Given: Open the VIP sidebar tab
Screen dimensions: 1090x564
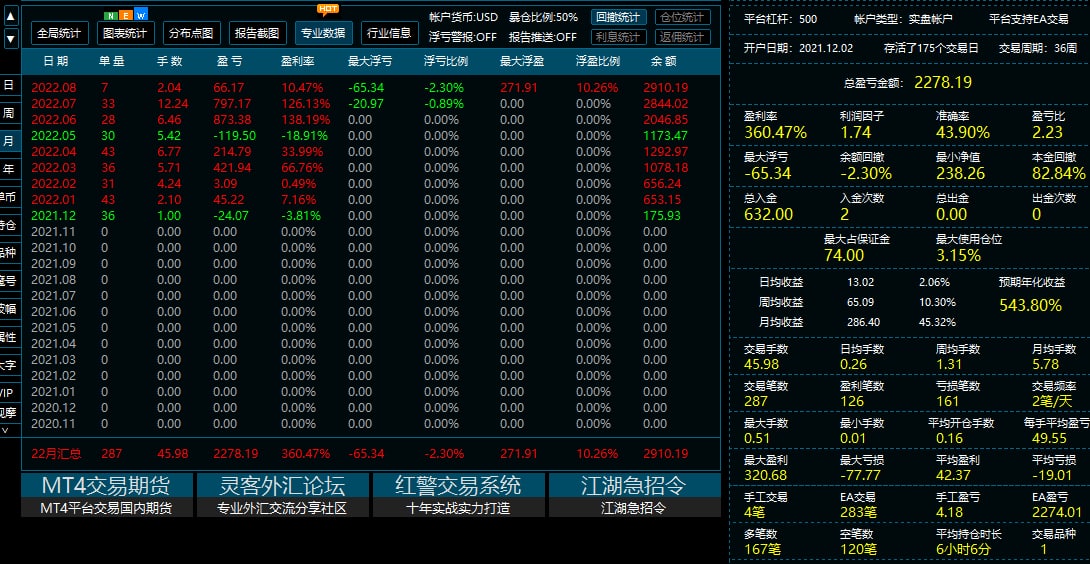Looking at the screenshot, I should pyautogui.click(x=8, y=393).
